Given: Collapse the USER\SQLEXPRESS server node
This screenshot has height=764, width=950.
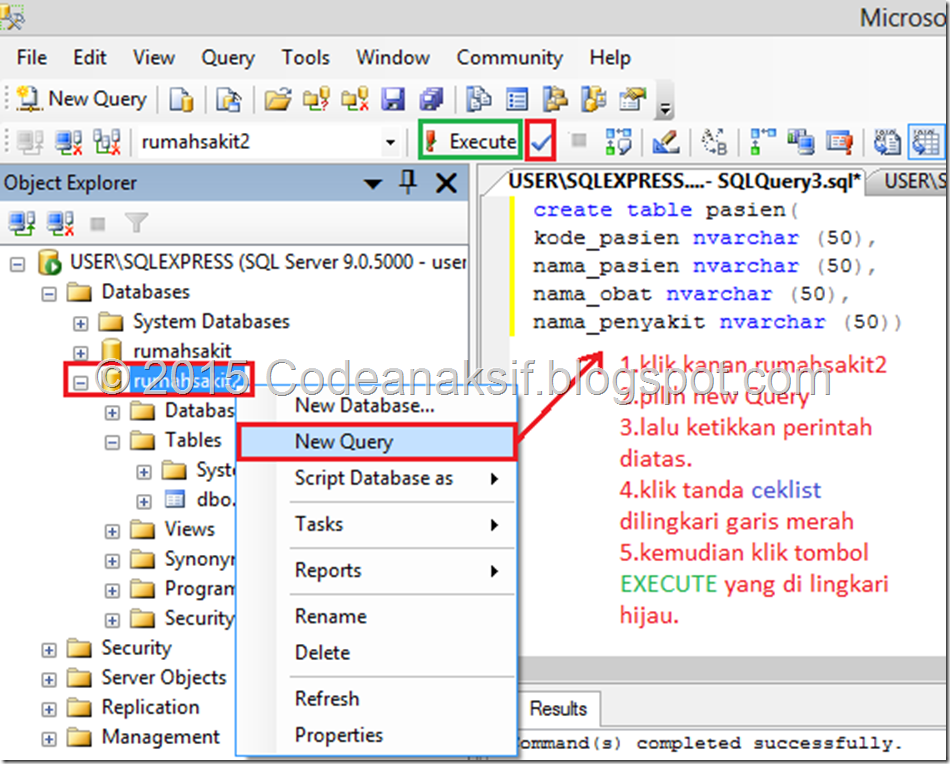Looking at the screenshot, I should (x=18, y=265).
